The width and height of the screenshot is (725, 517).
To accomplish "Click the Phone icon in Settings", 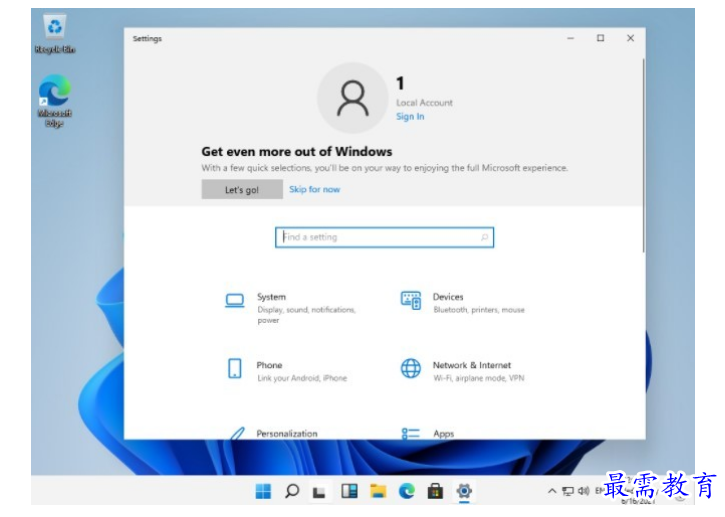I will (235, 369).
